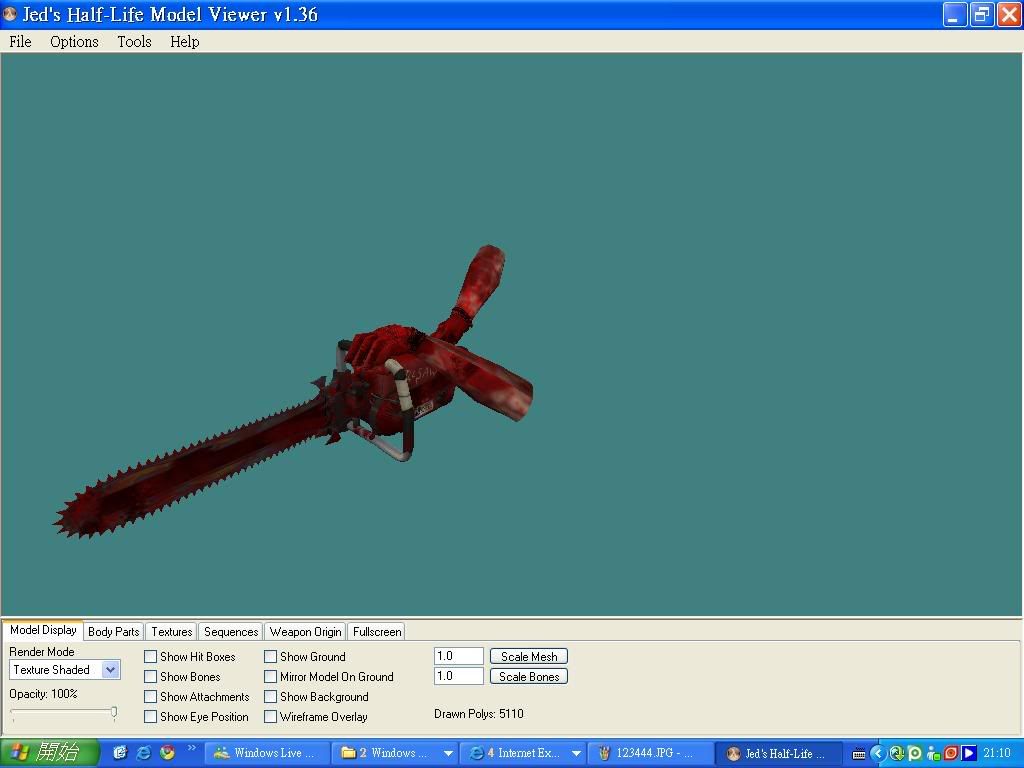Toggle Show Bones checkbox
Viewport: 1024px width, 768px height.
pos(151,677)
